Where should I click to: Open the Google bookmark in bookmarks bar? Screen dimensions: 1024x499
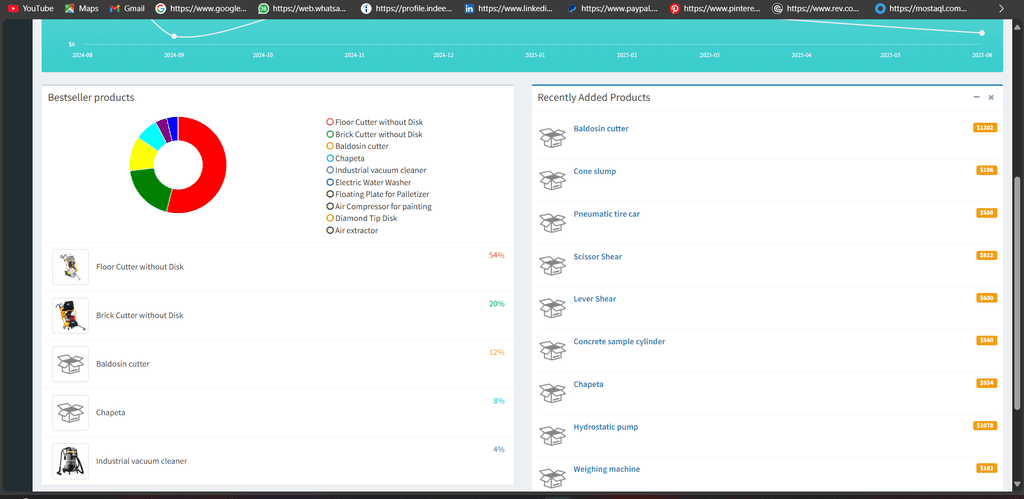click(202, 8)
